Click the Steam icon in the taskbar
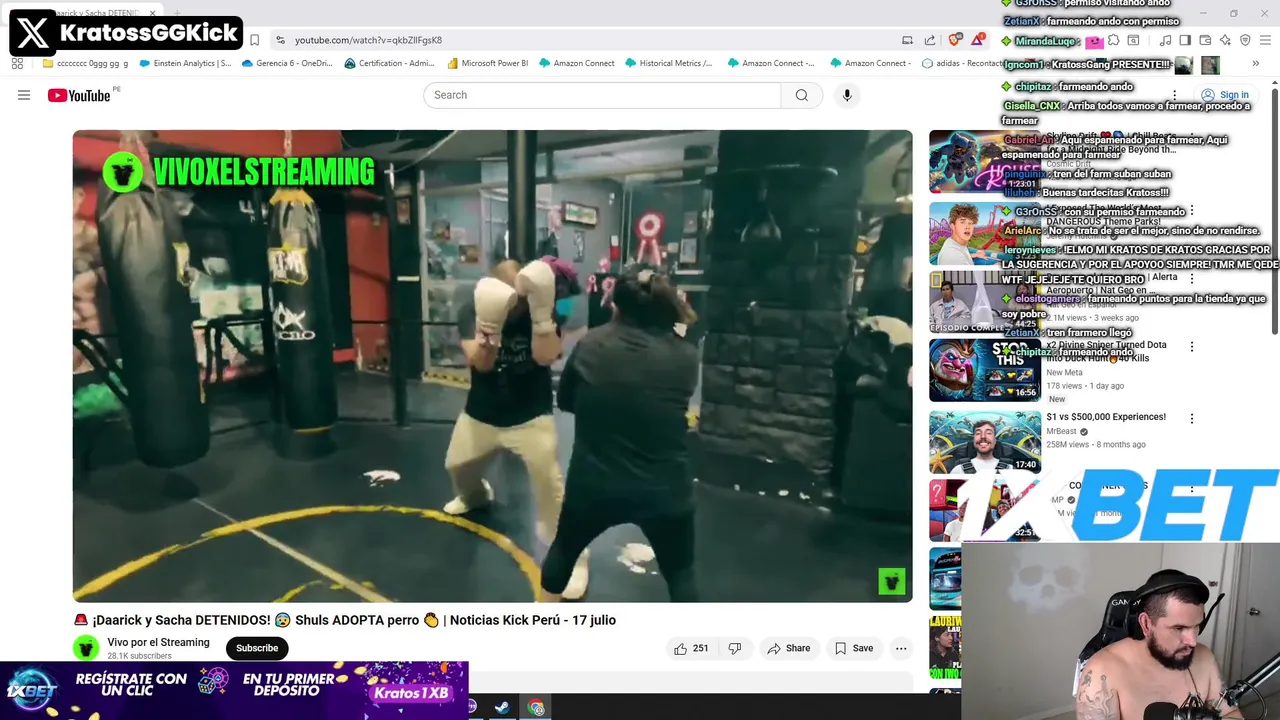 (x=502, y=708)
